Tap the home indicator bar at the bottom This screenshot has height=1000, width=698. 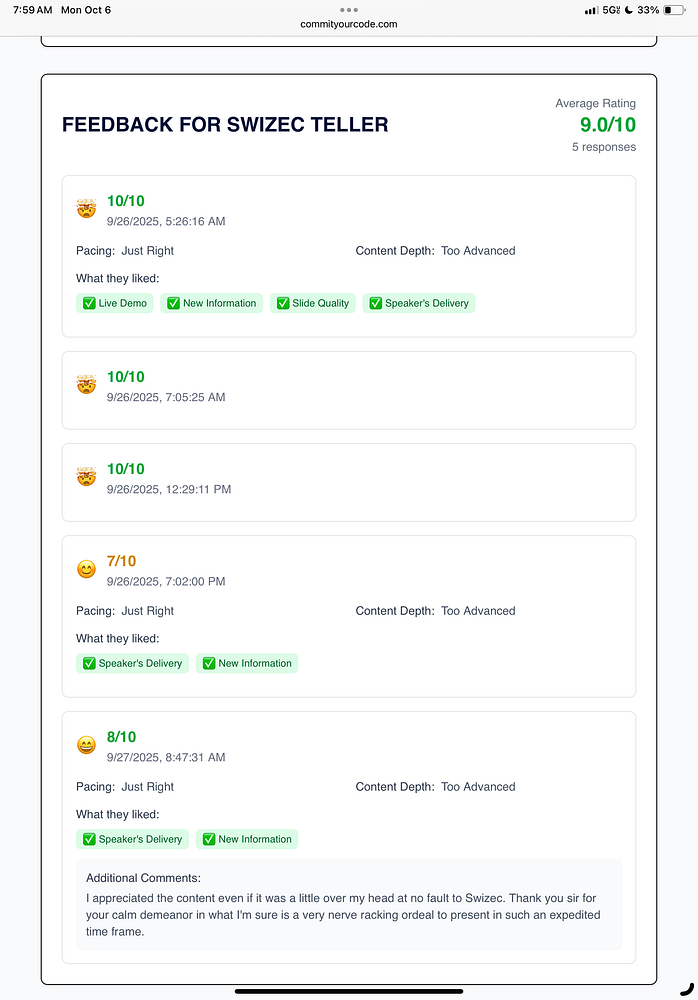349,991
